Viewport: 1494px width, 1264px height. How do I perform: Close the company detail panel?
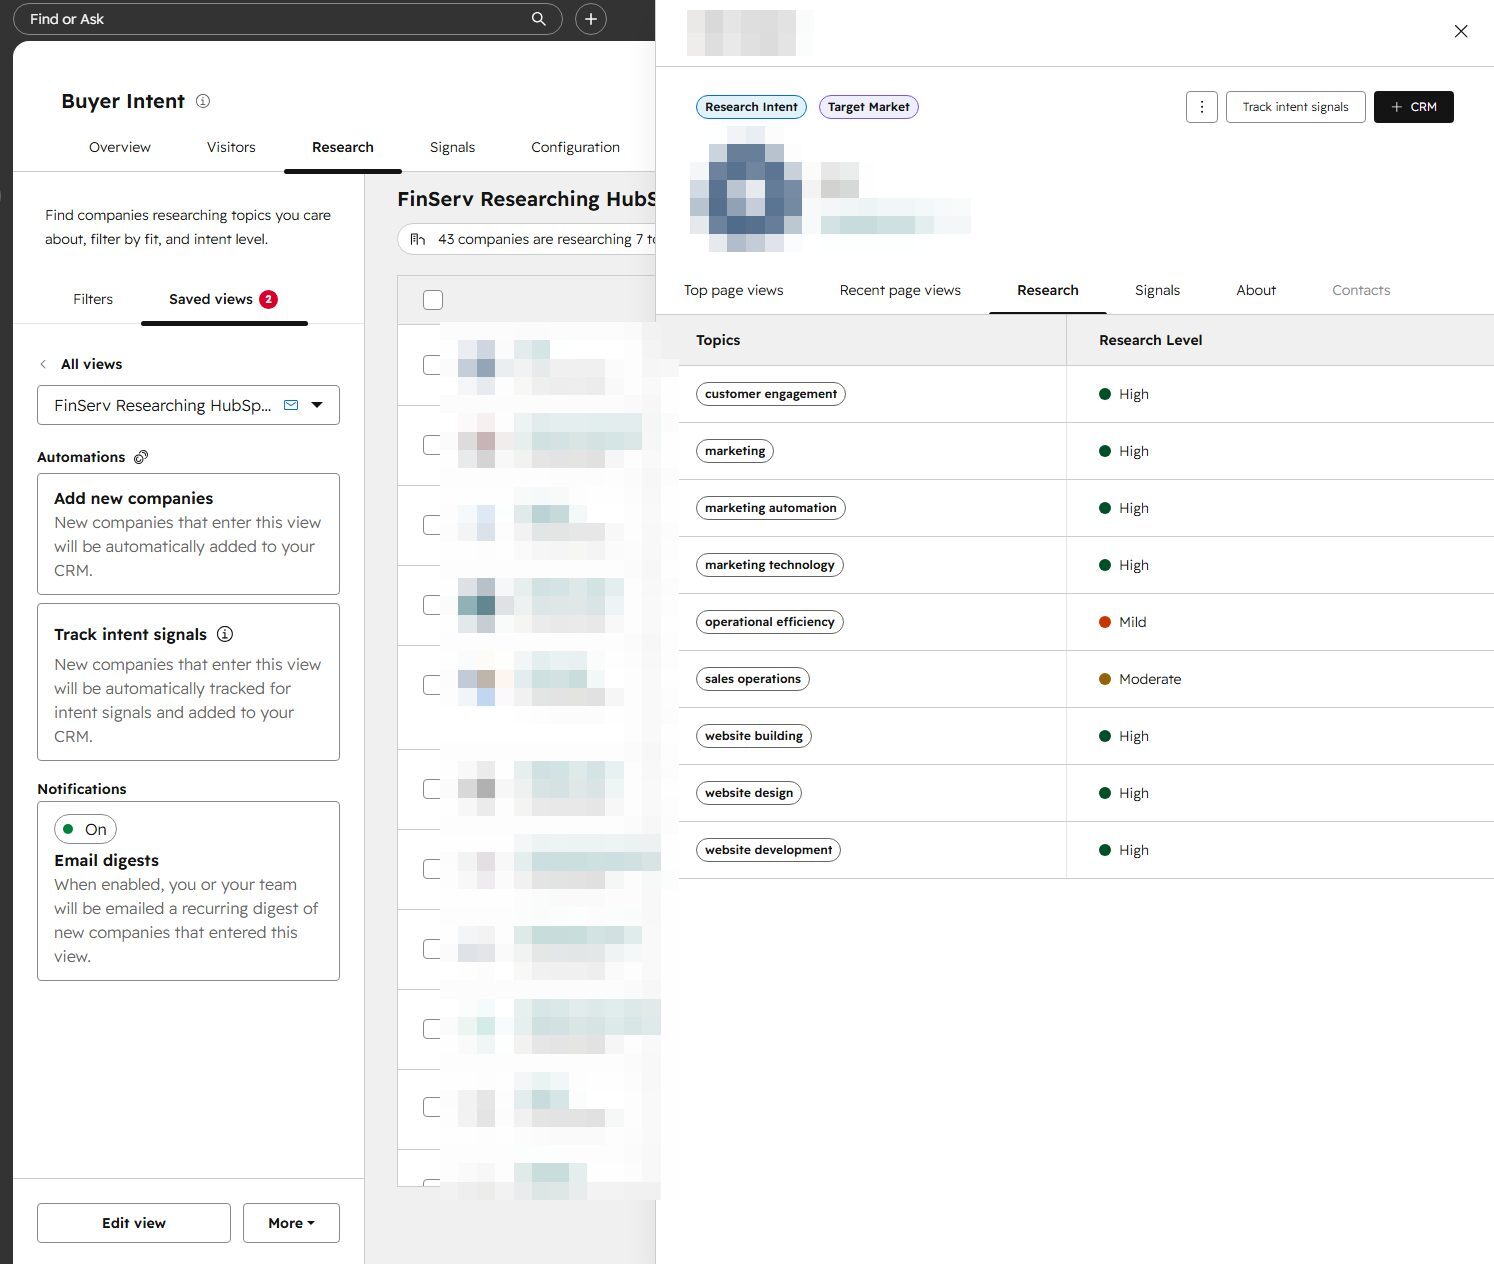[x=1461, y=31]
